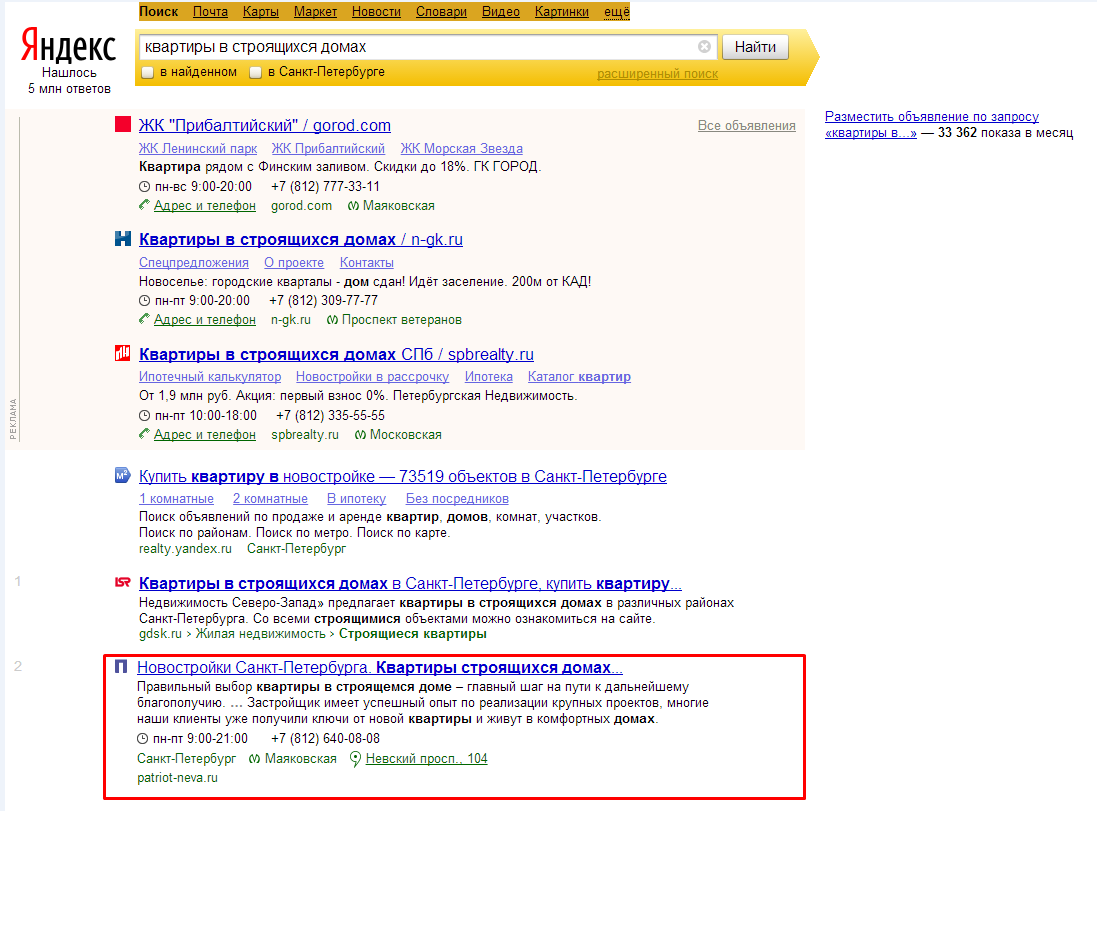Click the clock icon beside пн-пт 9:00-21:00

[x=142, y=739]
